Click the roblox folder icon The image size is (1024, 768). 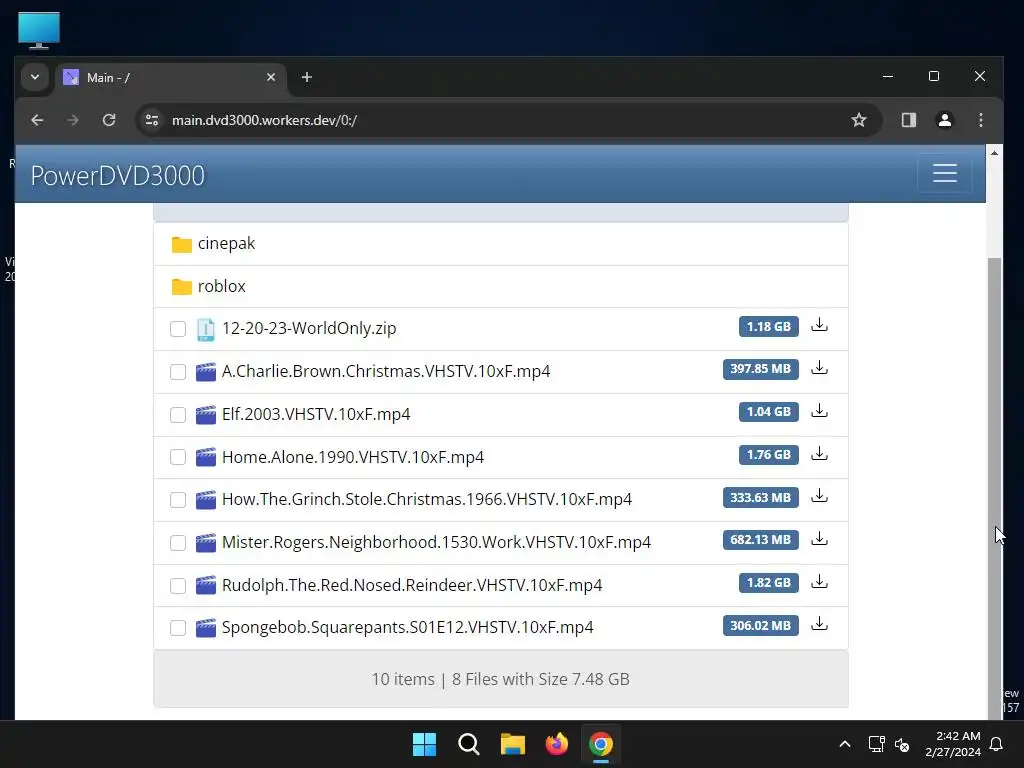pyautogui.click(x=182, y=287)
